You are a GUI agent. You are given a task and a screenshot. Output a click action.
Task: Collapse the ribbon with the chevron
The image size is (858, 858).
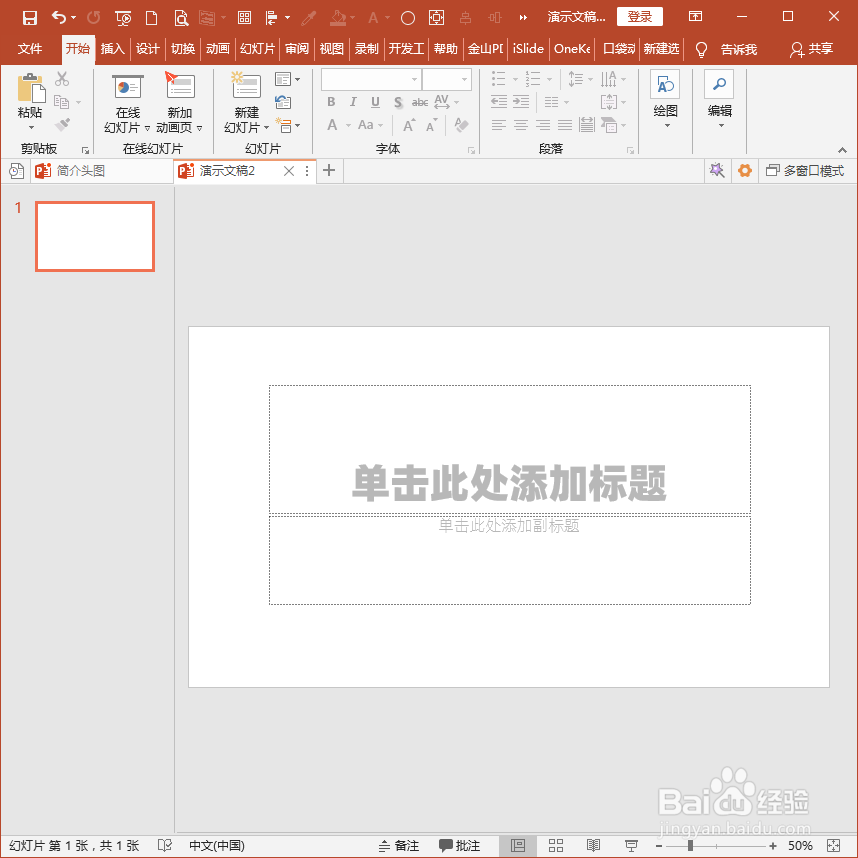[x=842, y=150]
